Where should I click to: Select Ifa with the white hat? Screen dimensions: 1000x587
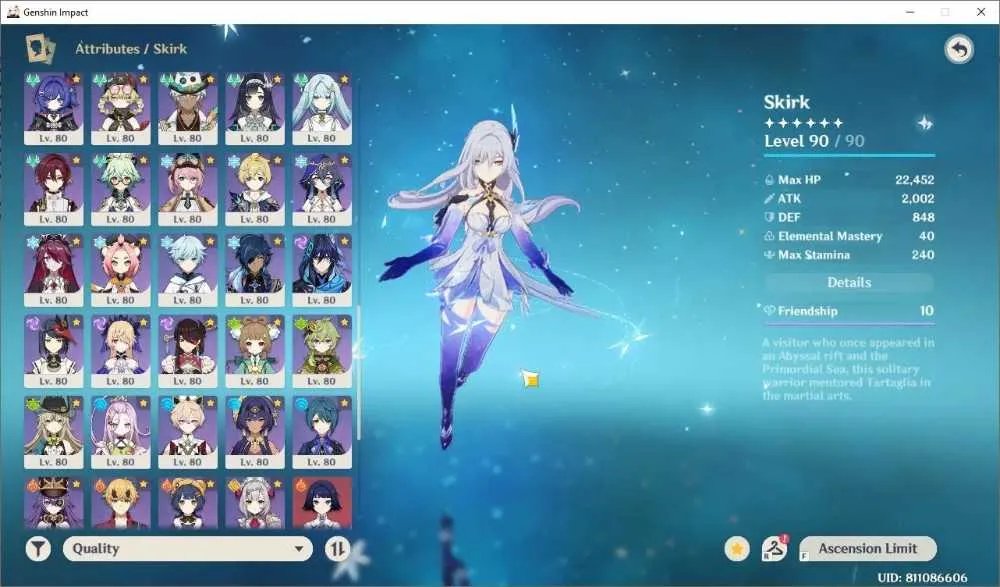pyautogui.click(x=188, y=108)
